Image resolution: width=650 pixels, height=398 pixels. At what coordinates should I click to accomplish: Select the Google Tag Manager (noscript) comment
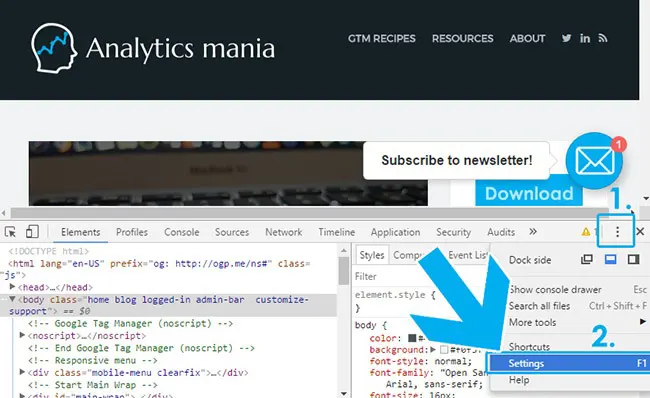[131, 323]
